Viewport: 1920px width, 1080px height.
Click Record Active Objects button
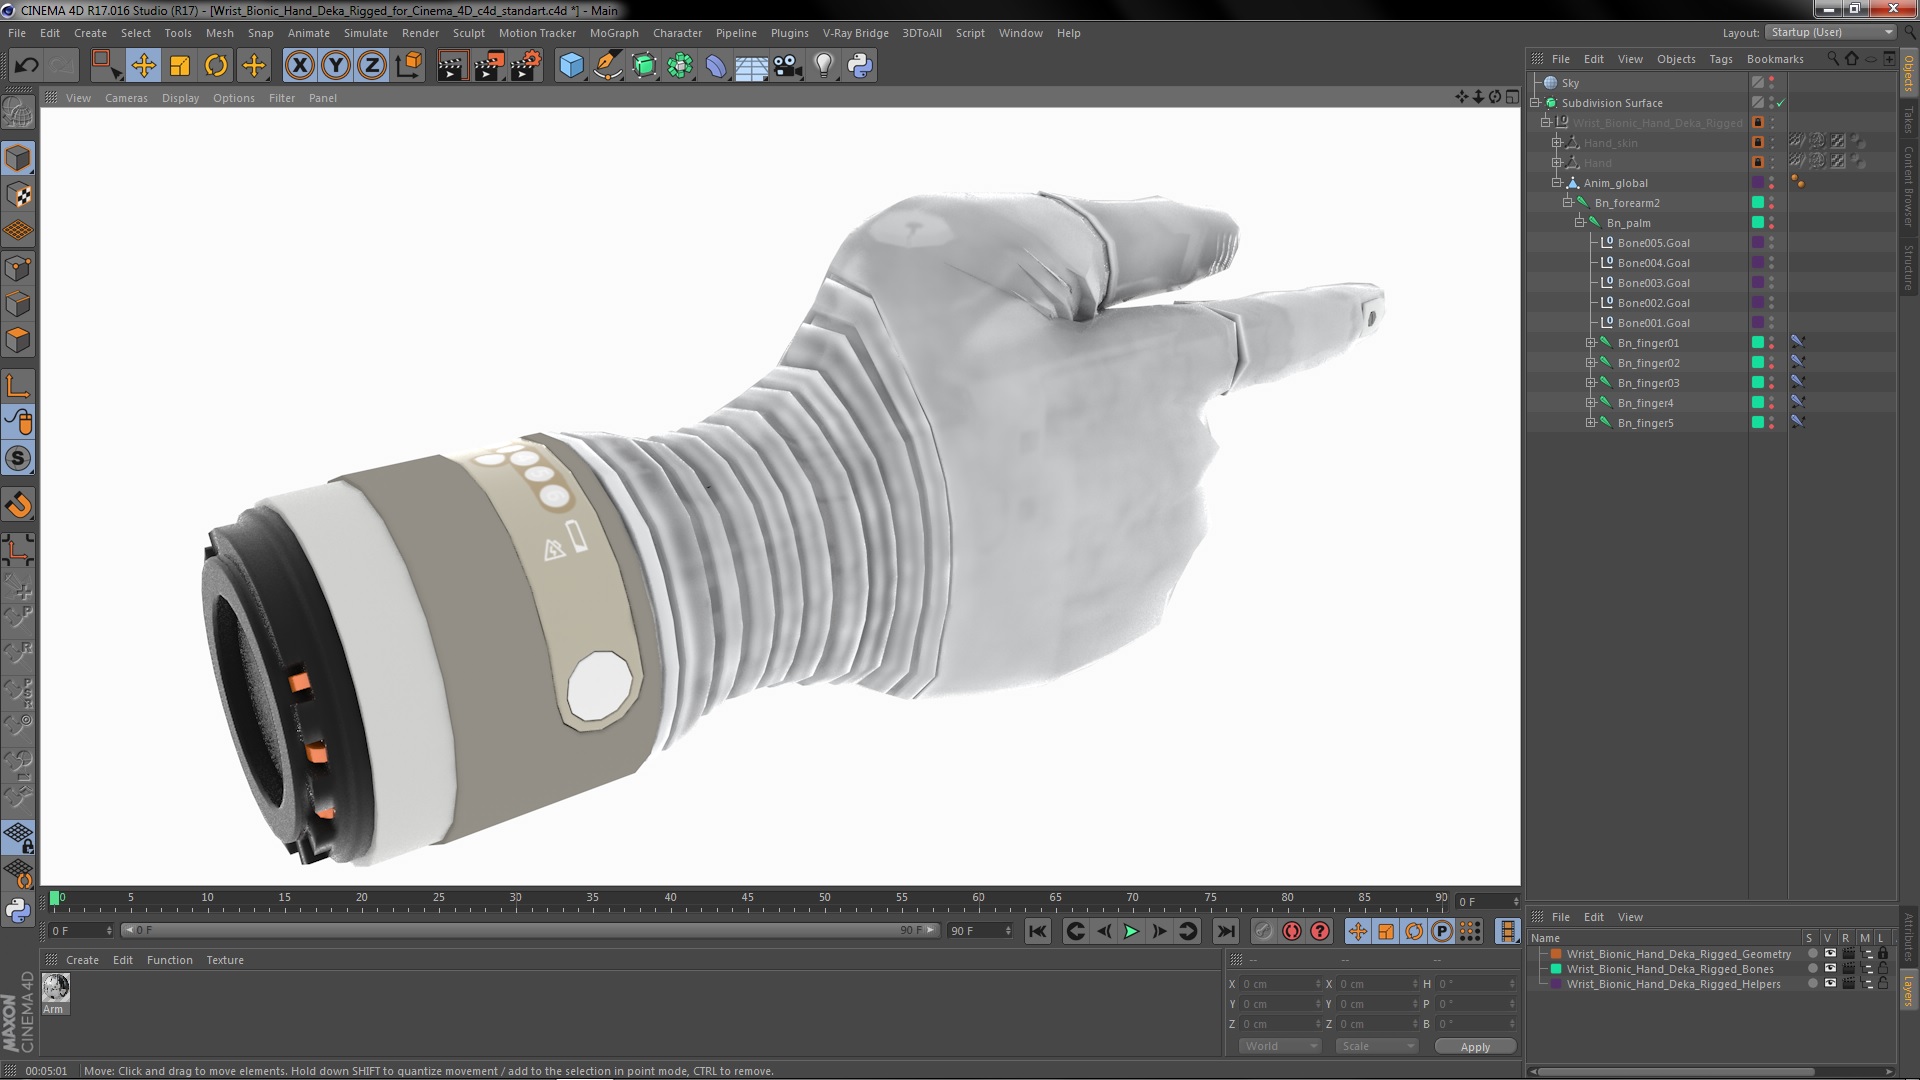pos(1264,931)
